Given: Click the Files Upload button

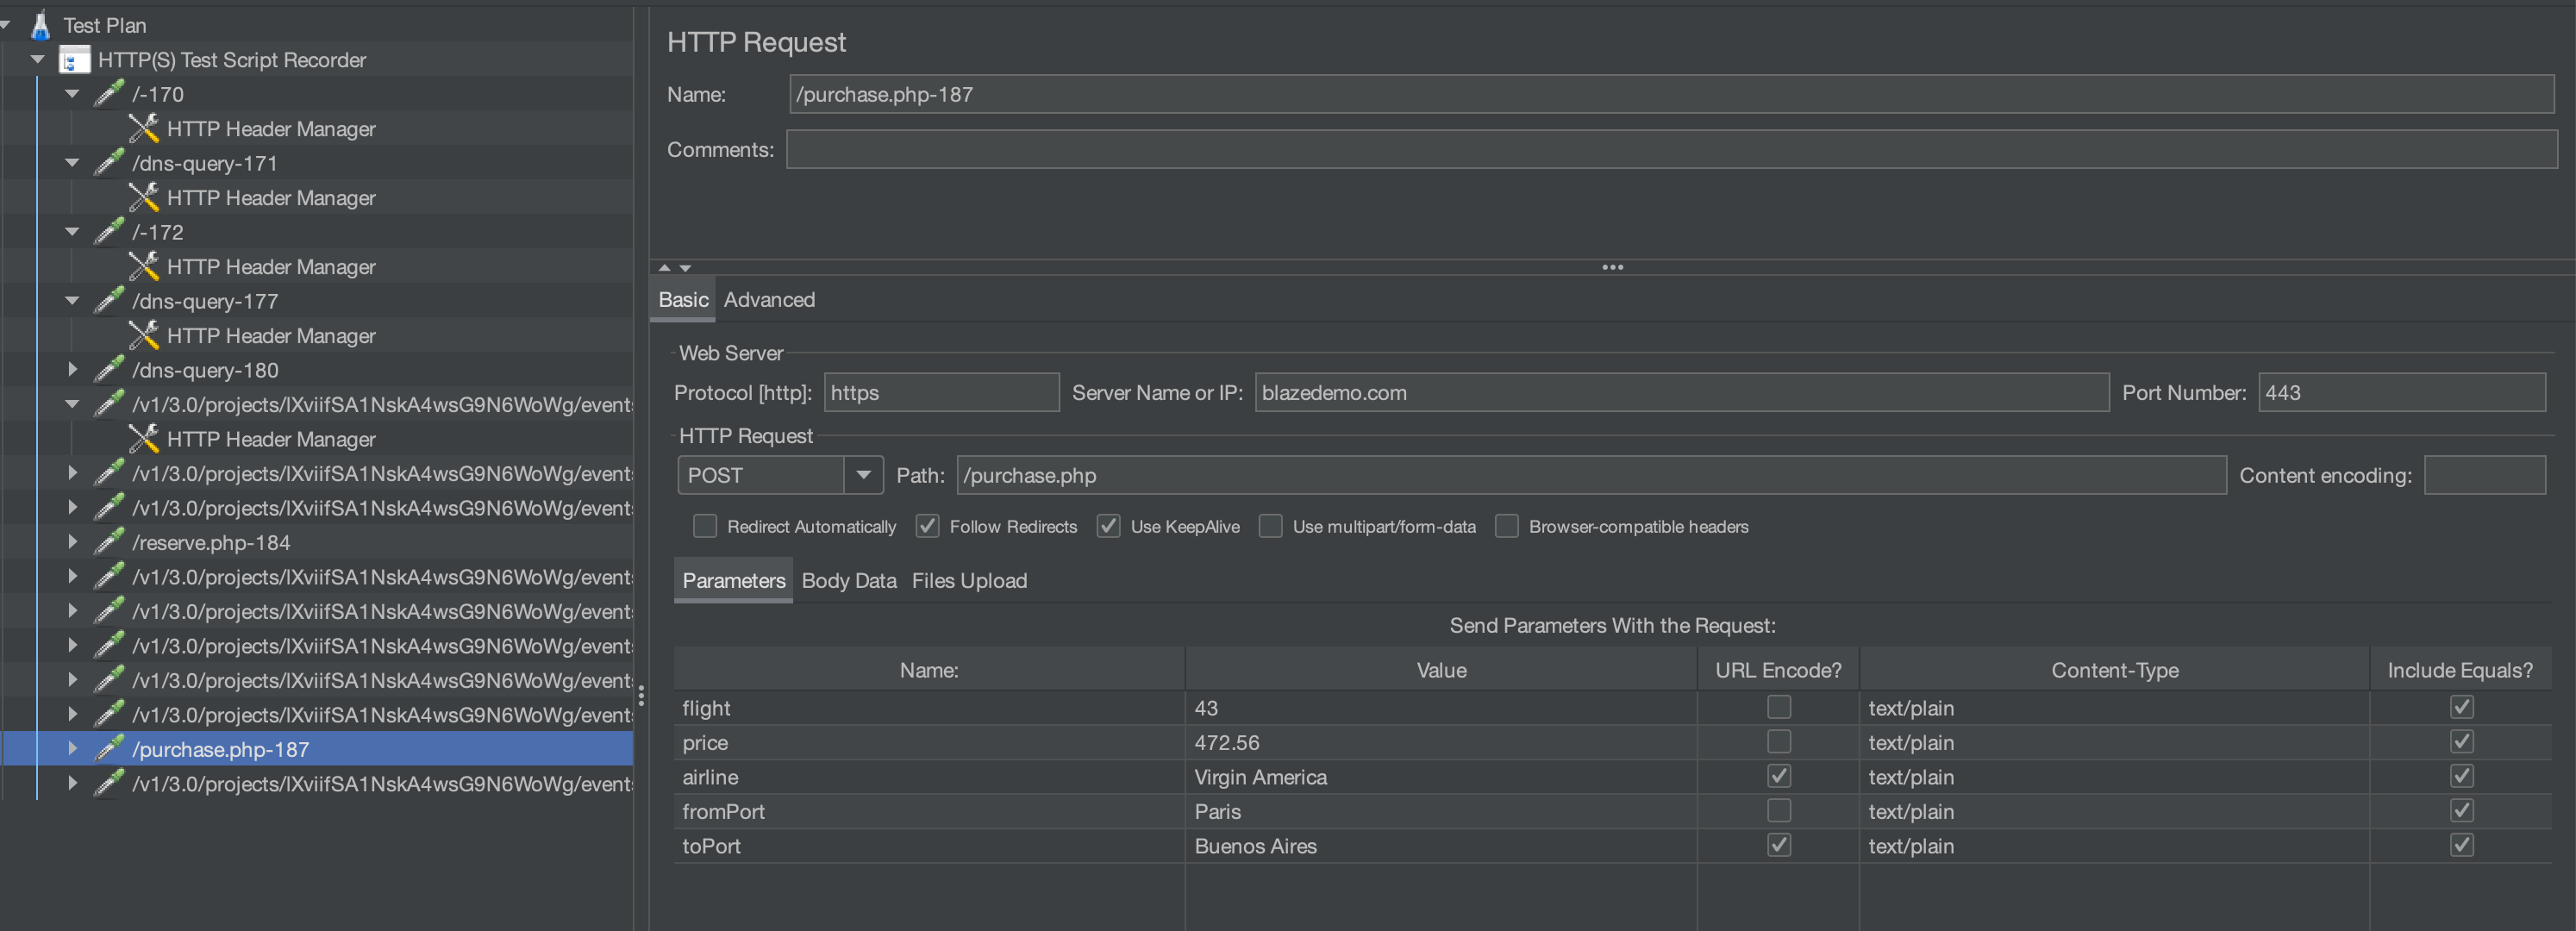Looking at the screenshot, I should [x=969, y=579].
